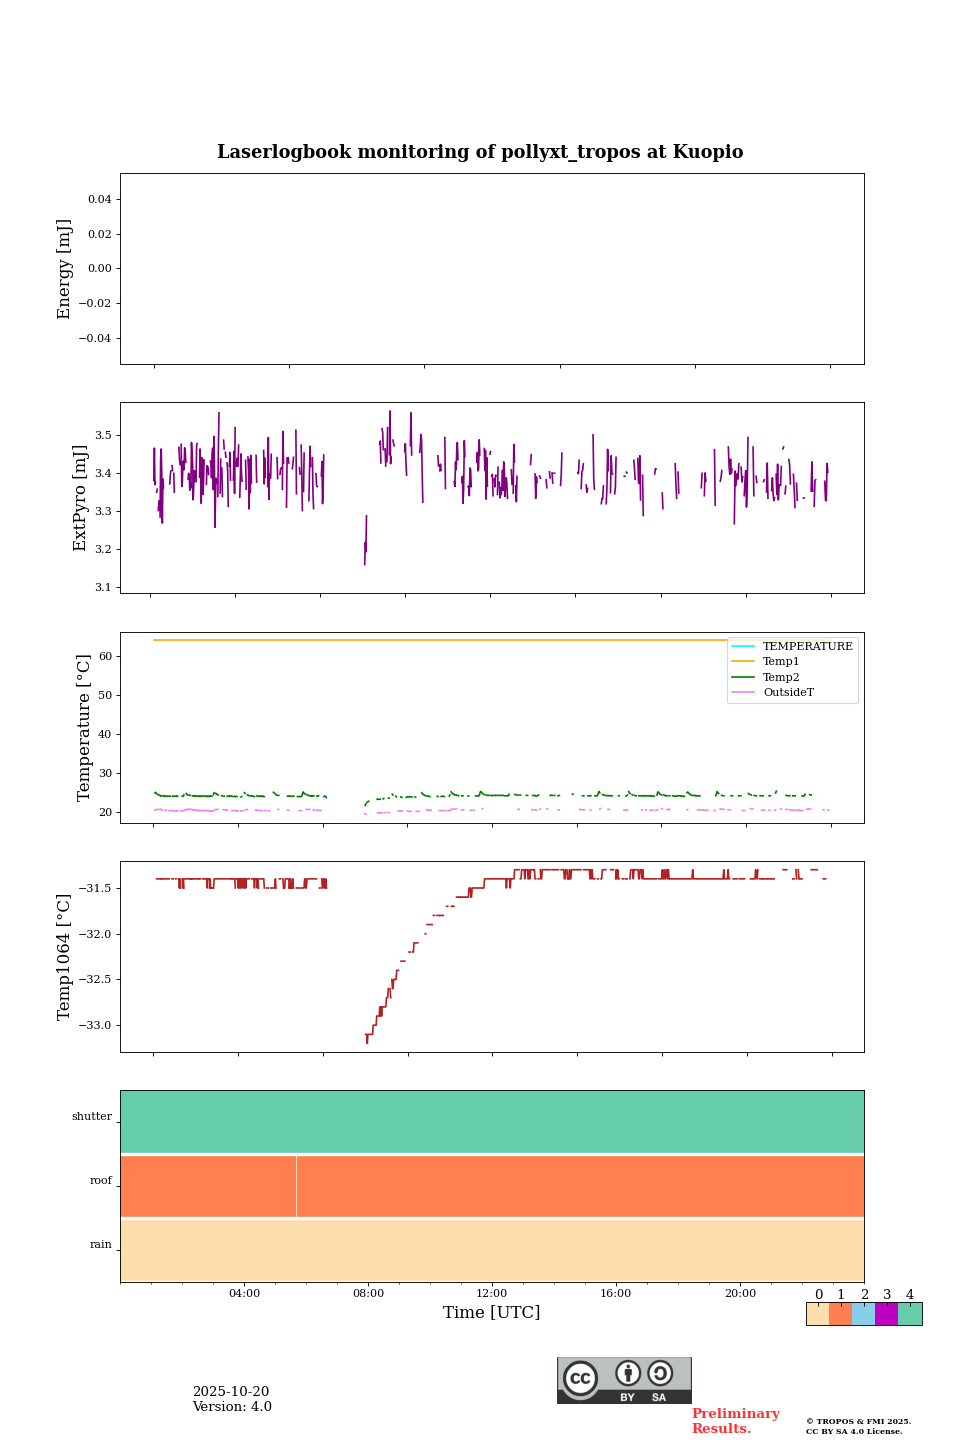Click the BY attribution person icon
Screen dimensions: 960x1440
pyautogui.click(x=628, y=1374)
